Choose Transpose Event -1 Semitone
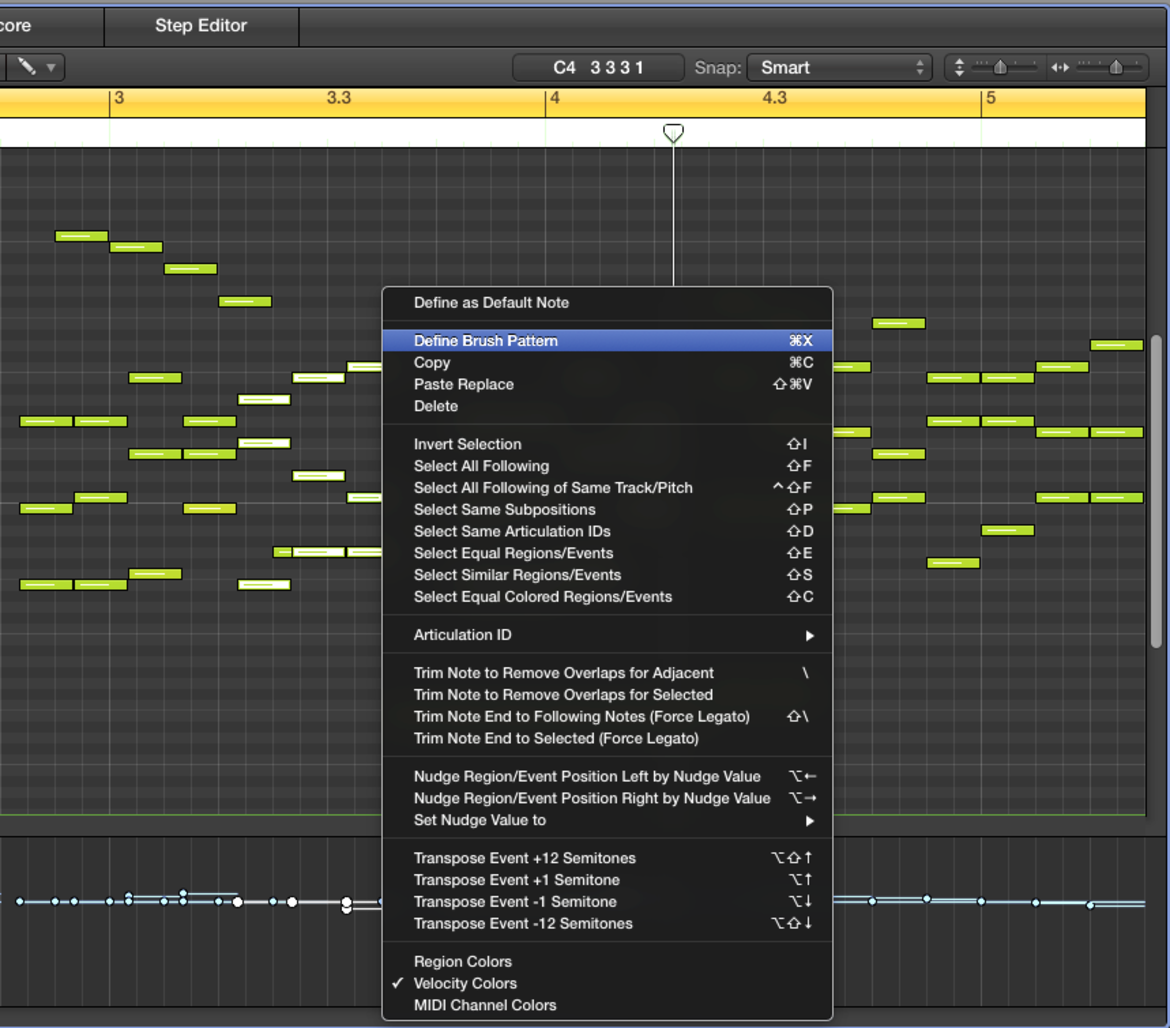Screen dimensions: 1170x1028 pos(607,902)
